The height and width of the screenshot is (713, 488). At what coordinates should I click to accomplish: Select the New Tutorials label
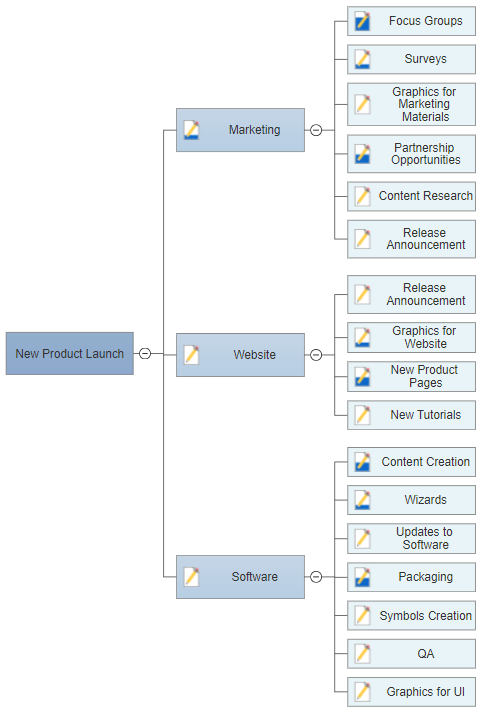point(425,415)
